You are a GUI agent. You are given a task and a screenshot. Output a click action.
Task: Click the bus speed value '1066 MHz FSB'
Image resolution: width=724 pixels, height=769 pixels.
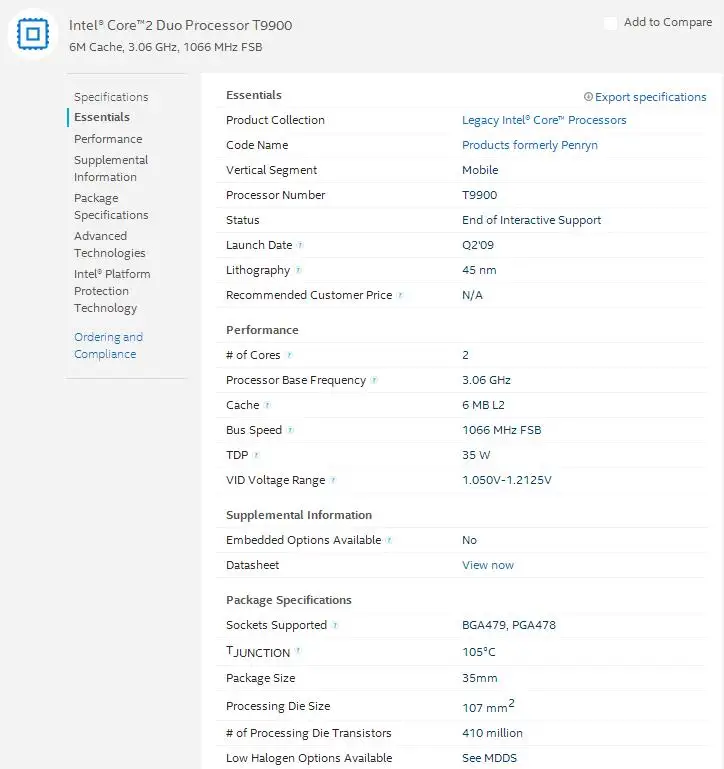502,430
